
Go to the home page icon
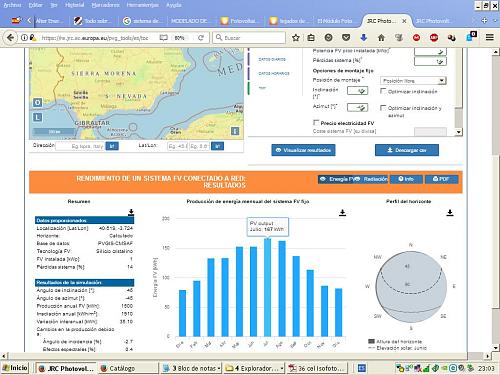[381, 38]
